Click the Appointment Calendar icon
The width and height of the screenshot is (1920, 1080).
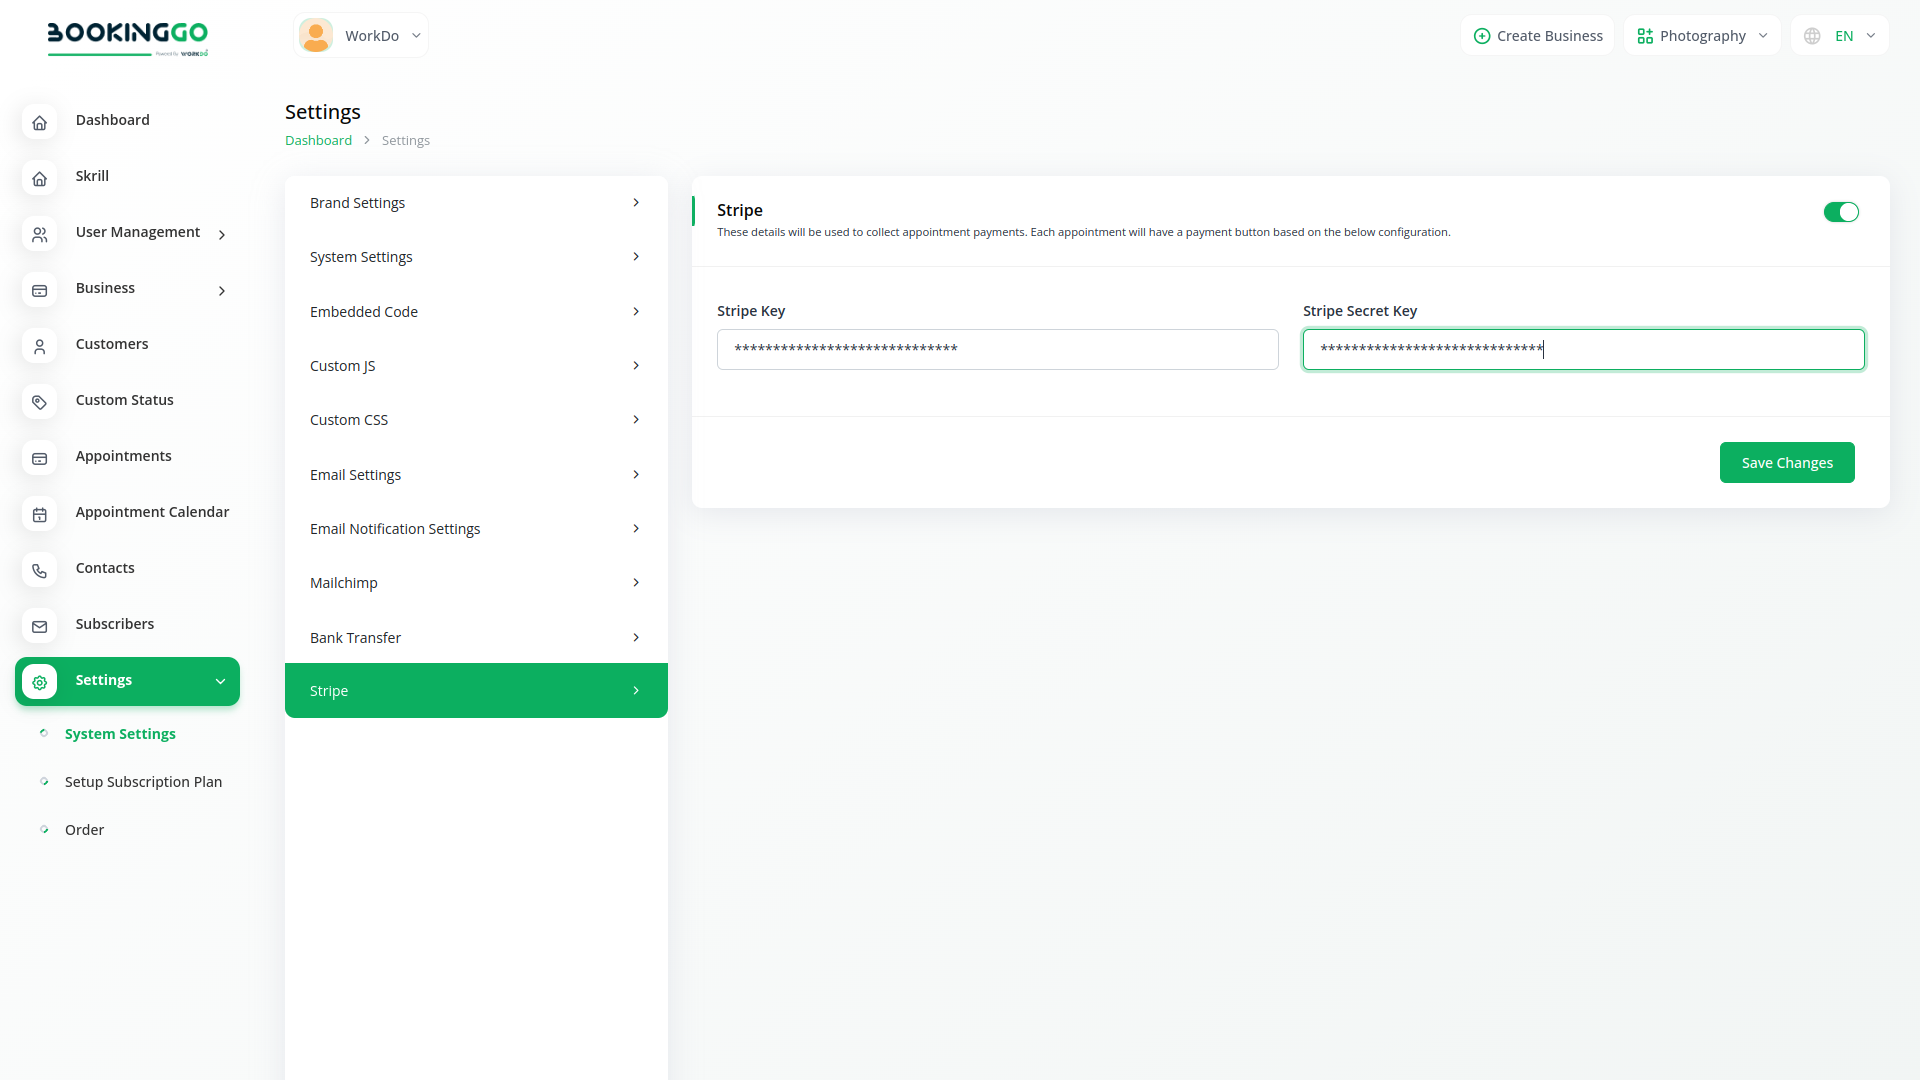[39, 514]
